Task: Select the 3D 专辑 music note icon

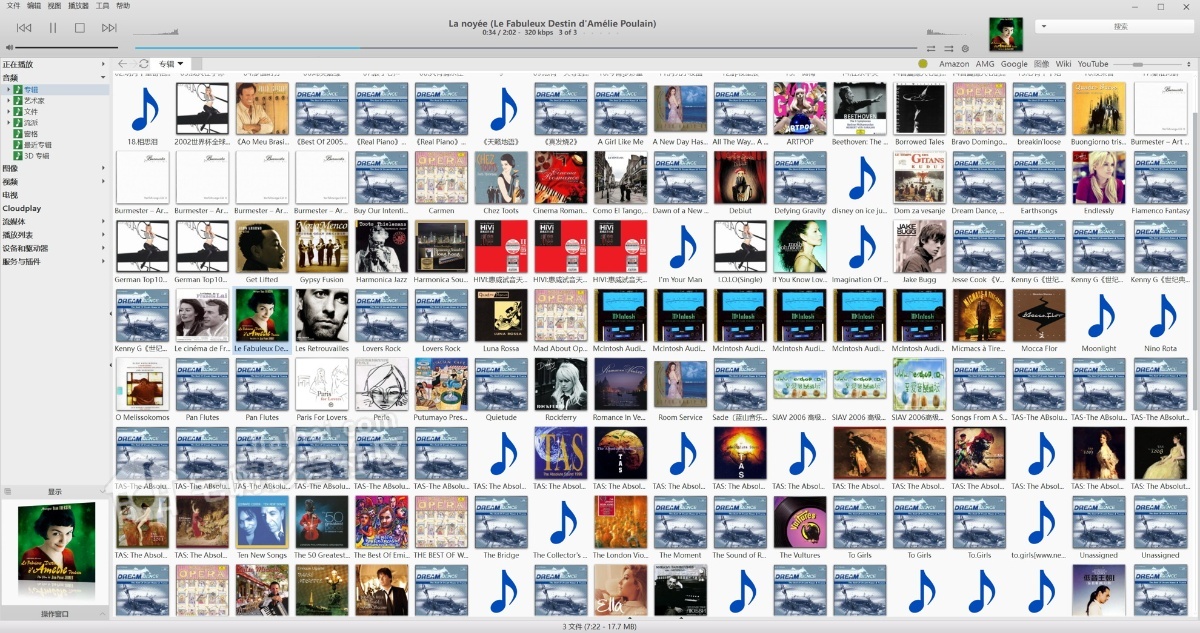Action: [x=18, y=156]
